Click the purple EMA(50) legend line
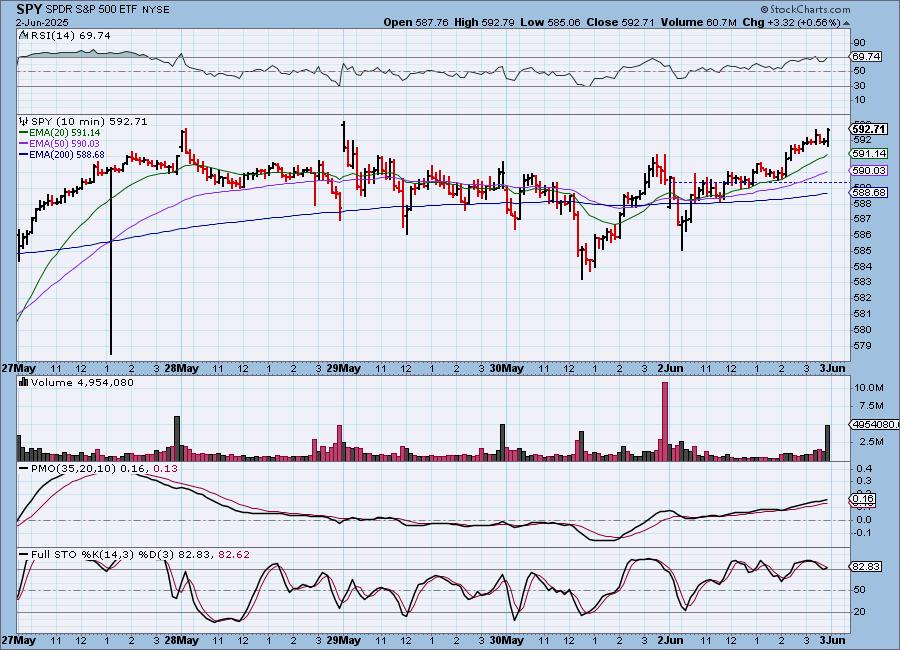Image resolution: width=900 pixels, height=650 pixels. (x=24, y=144)
